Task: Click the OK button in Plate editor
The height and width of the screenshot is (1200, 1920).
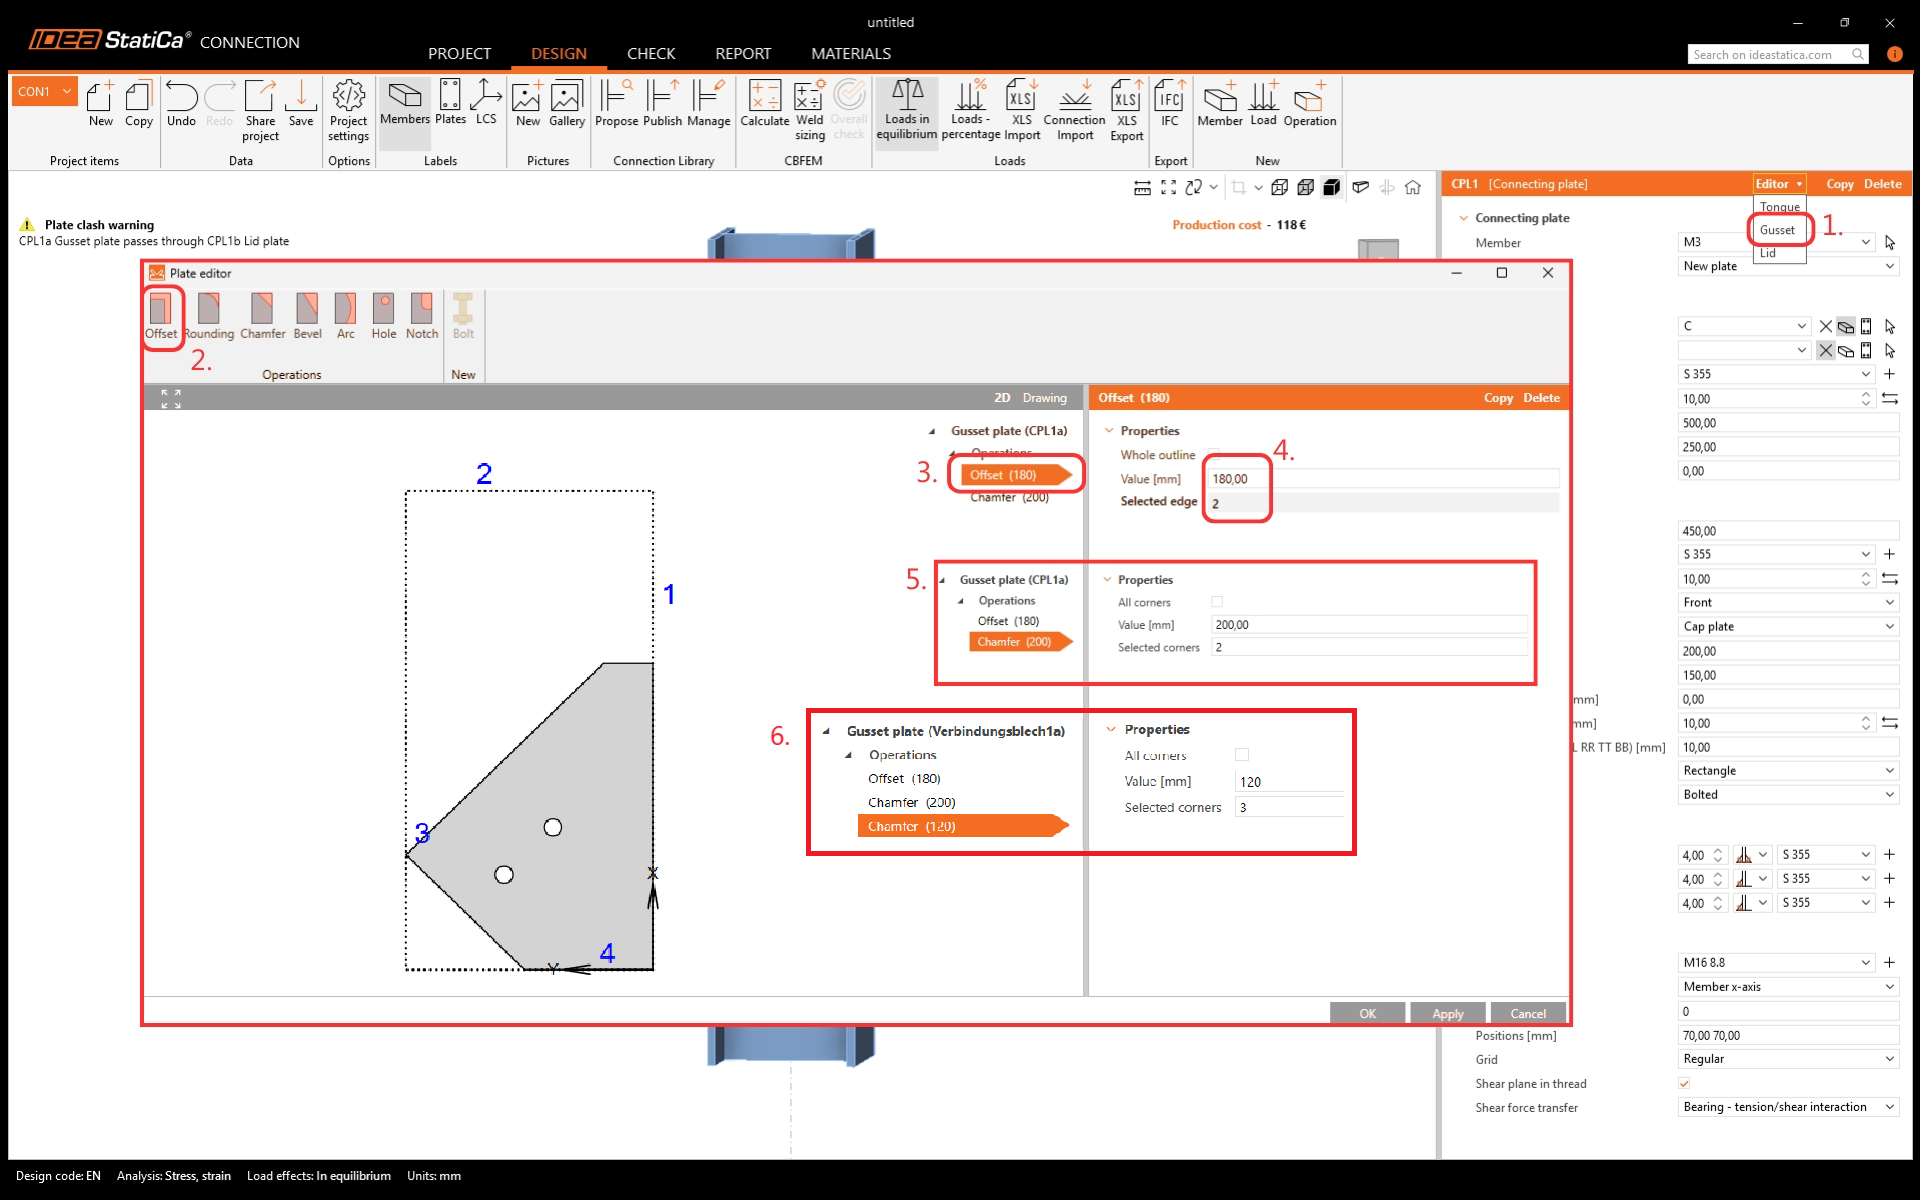Action: tap(1366, 1013)
